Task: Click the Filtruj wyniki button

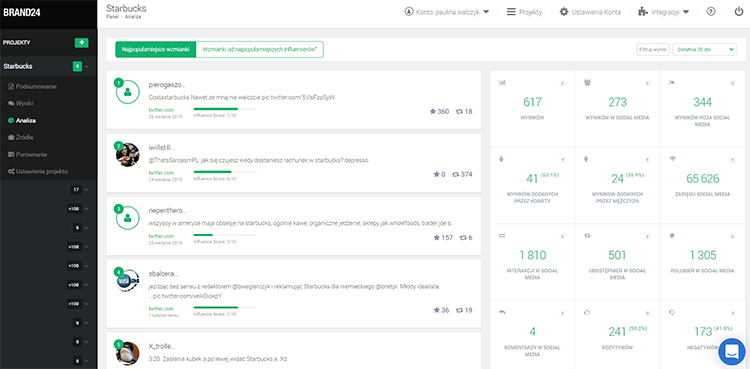Action: pos(652,49)
